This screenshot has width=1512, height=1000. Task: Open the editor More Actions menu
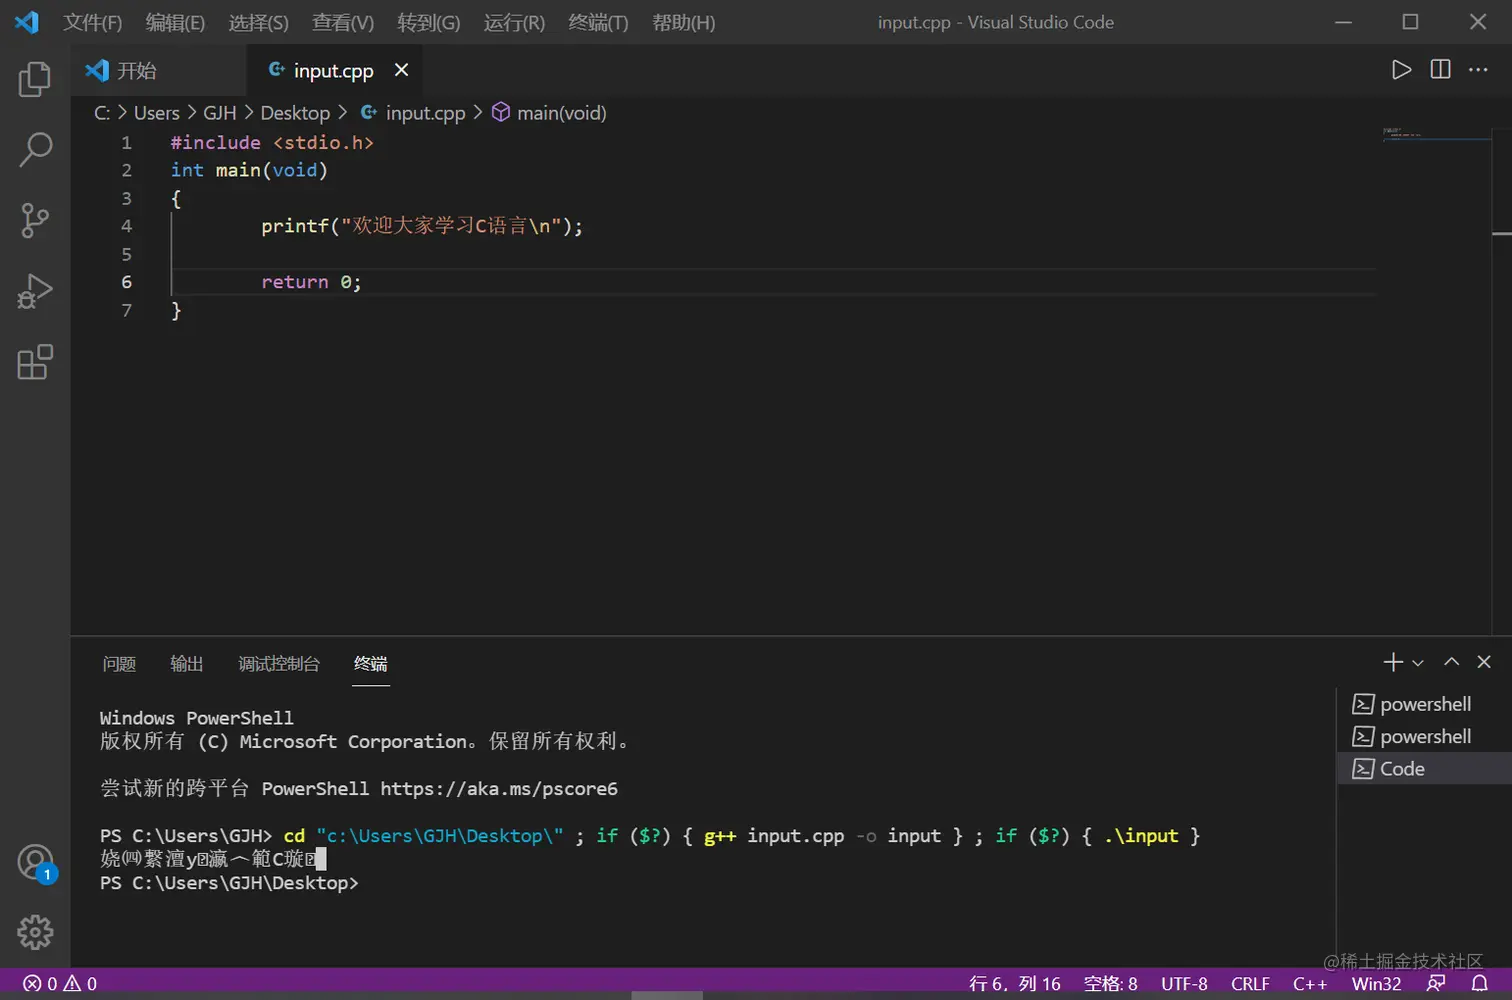[1478, 70]
